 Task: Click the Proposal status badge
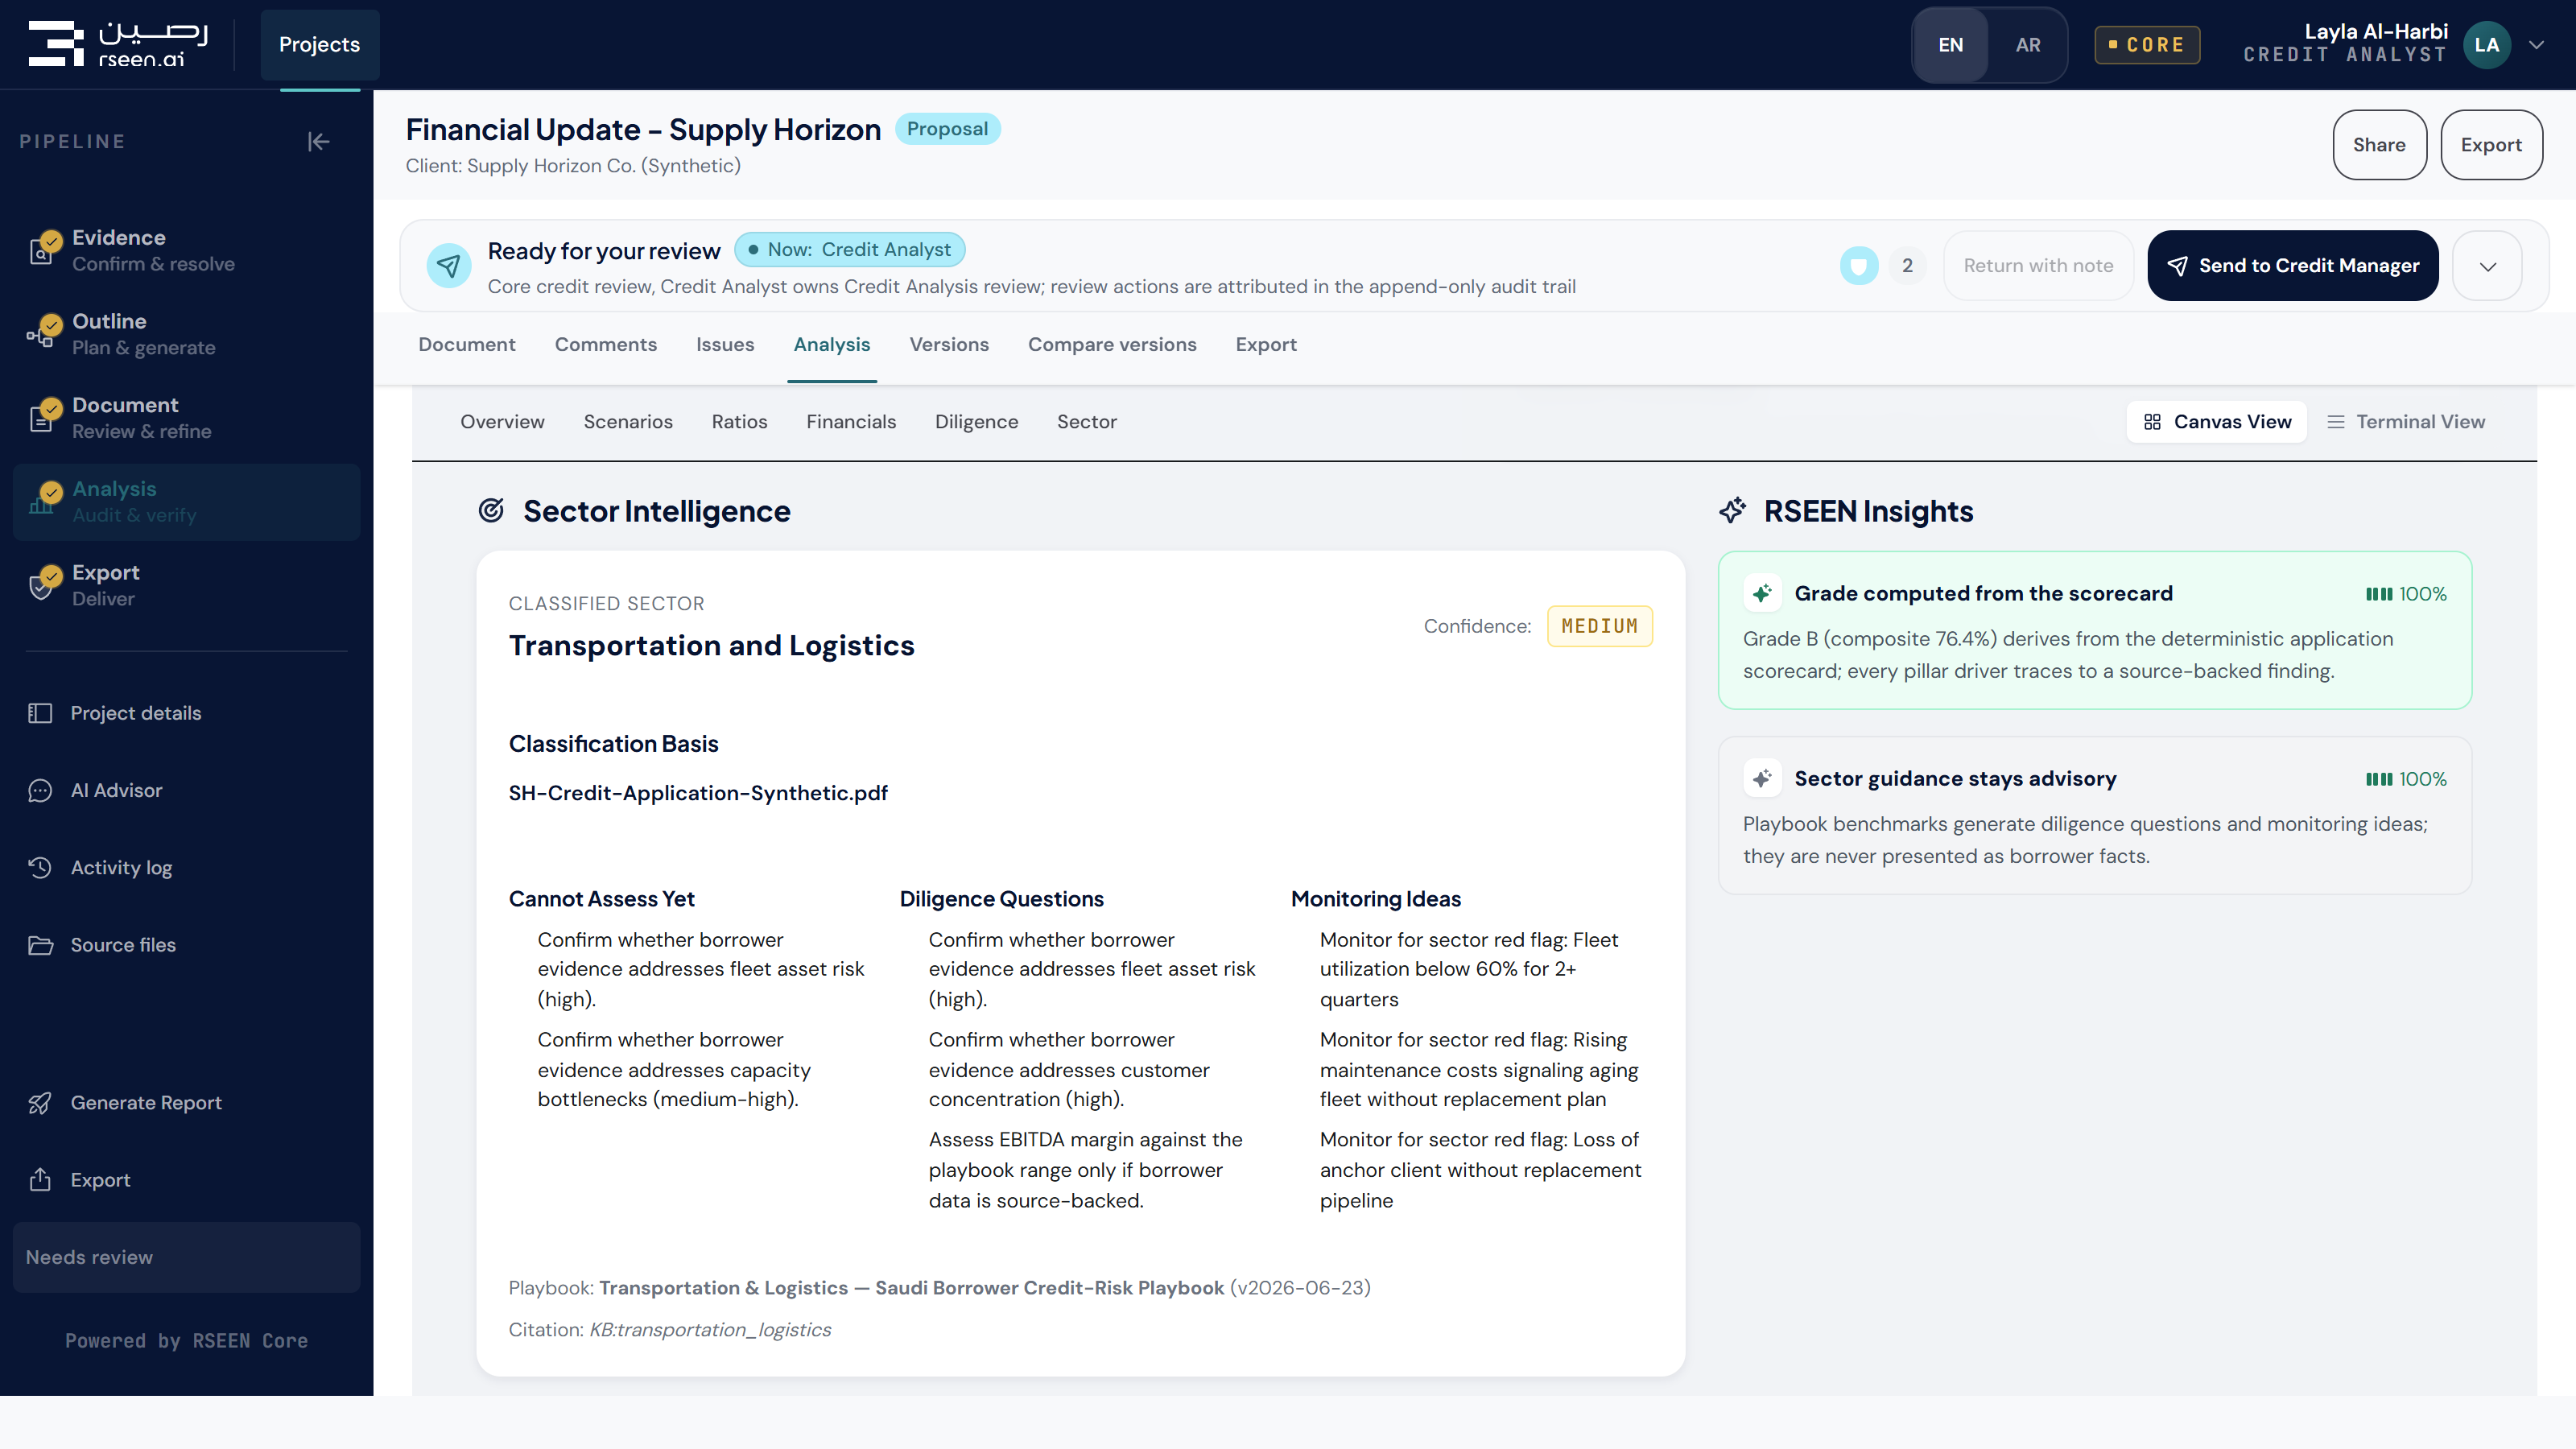[947, 129]
